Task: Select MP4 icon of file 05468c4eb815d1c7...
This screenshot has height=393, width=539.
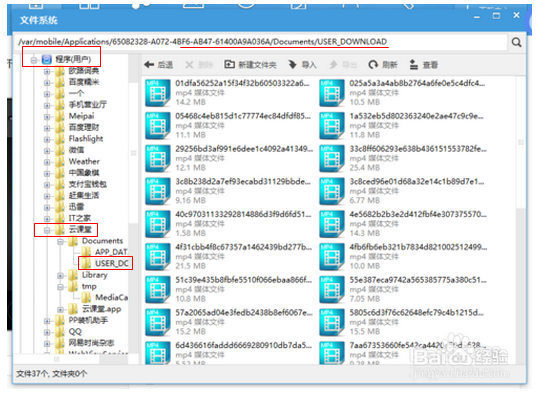Action: click(x=158, y=126)
